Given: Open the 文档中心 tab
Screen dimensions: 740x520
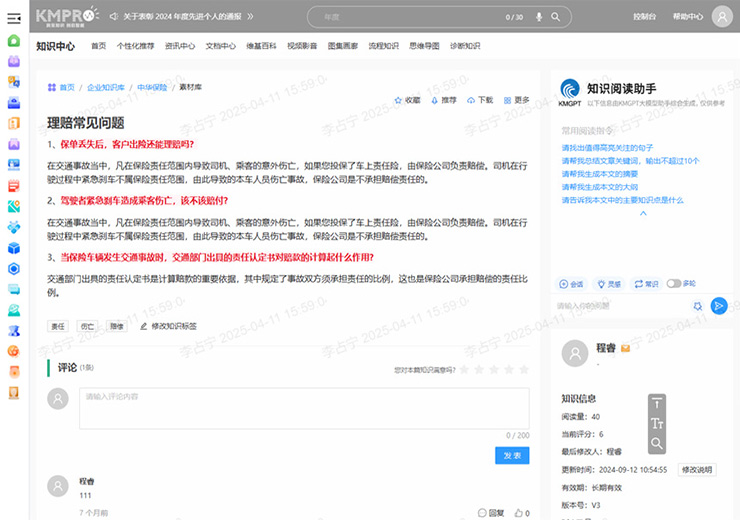Looking at the screenshot, I should coord(220,46).
